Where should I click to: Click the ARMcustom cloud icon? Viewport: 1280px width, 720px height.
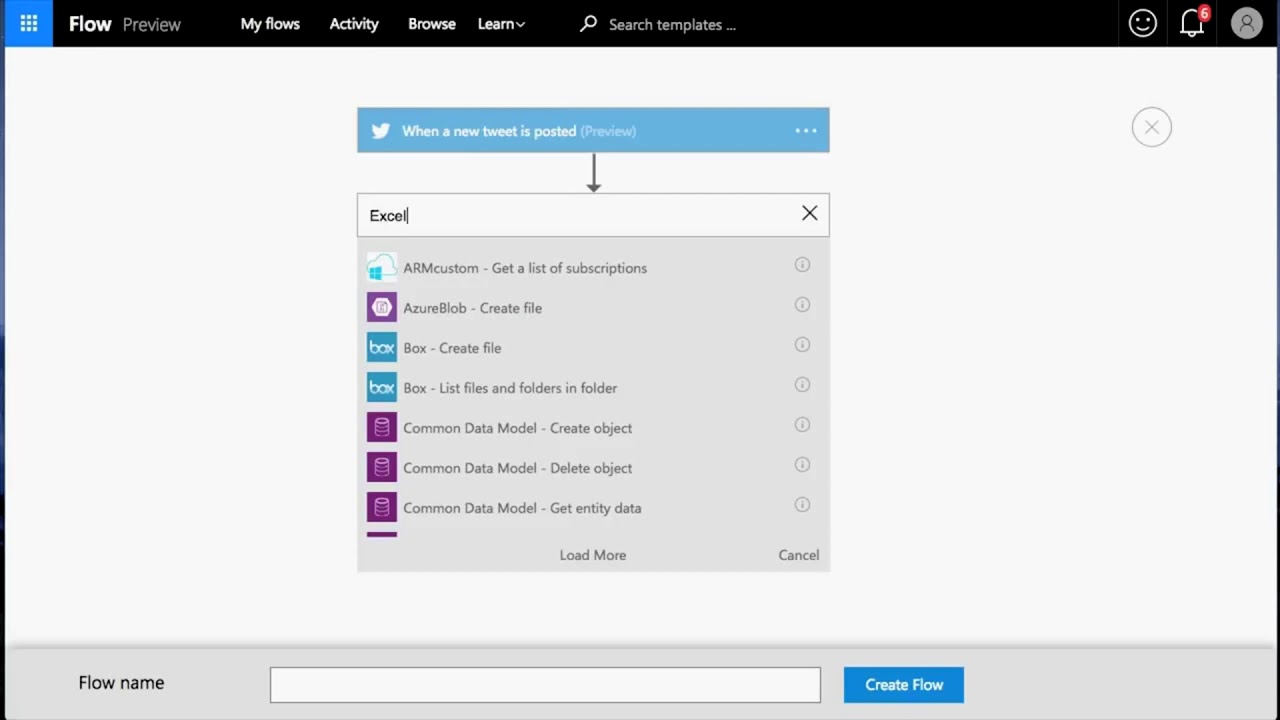tap(381, 268)
